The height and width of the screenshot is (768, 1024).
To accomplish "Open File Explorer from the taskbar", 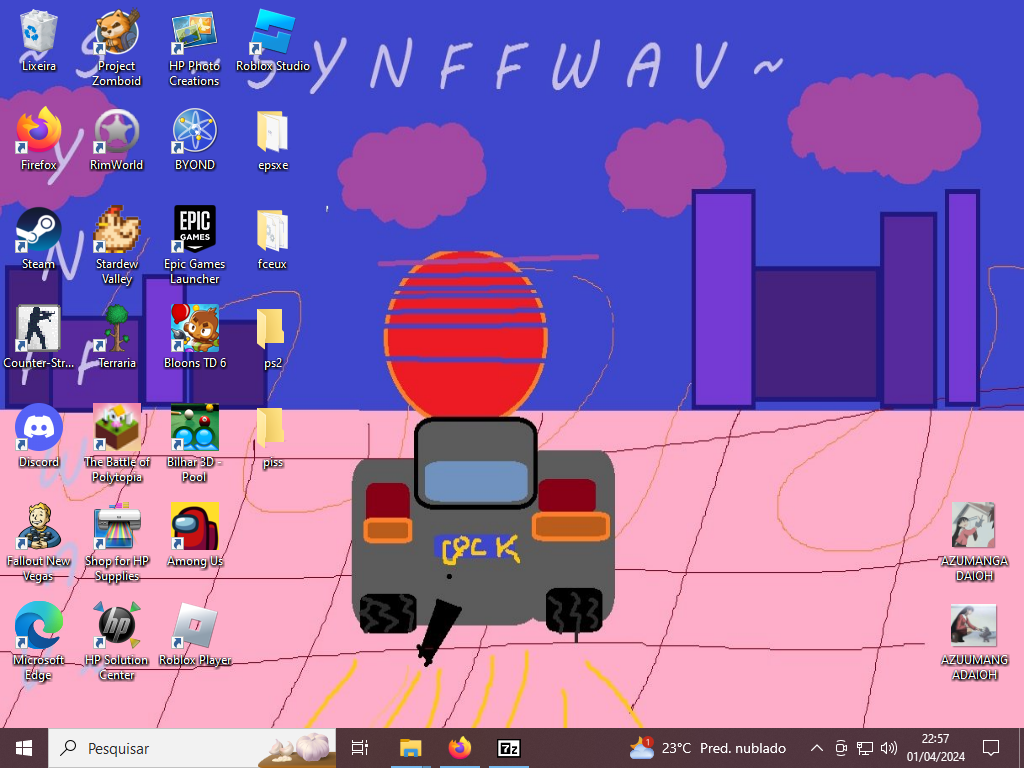I will 411,748.
